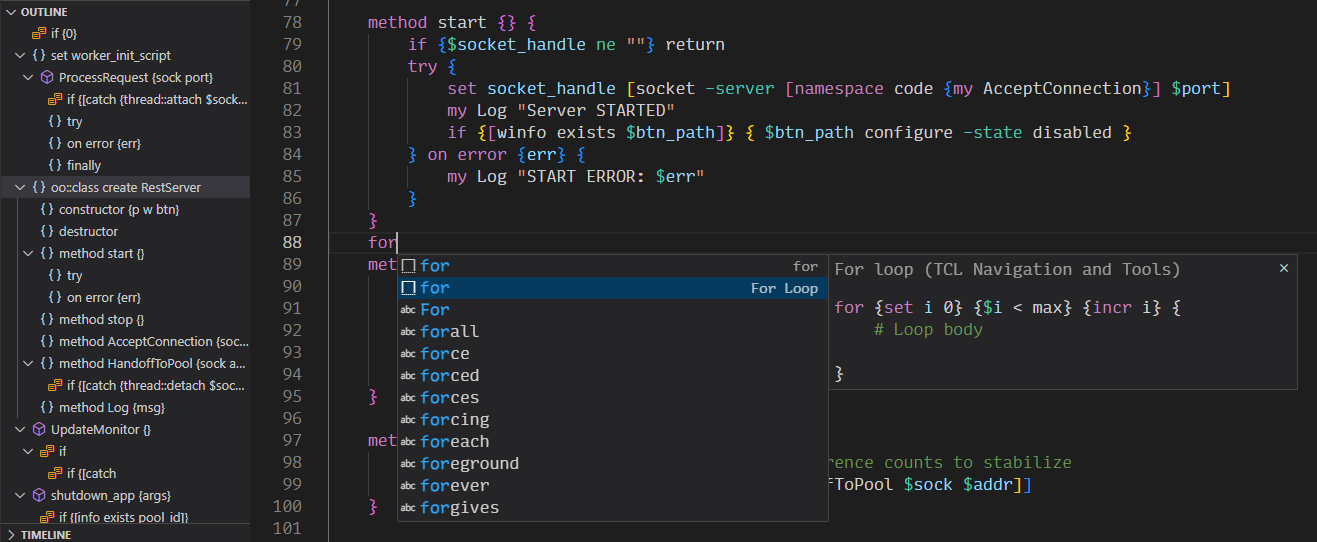Click the abc icon beside "forever"
1317x542 pixels.
click(x=408, y=486)
